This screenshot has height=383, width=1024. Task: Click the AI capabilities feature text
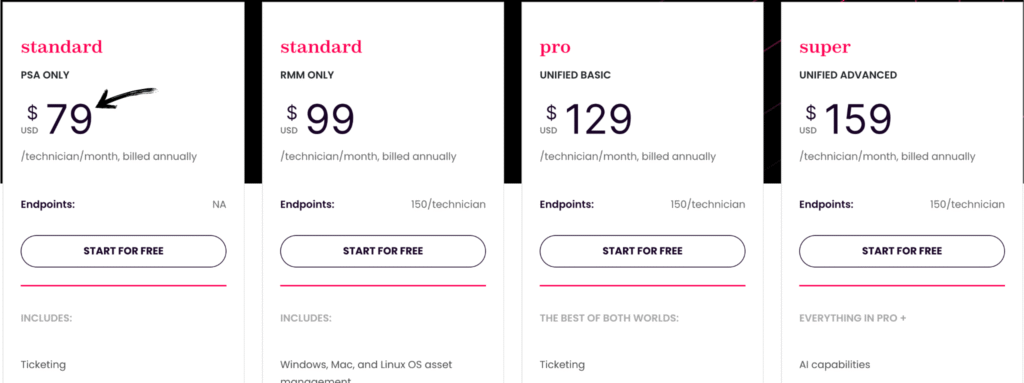pyautogui.click(x=835, y=365)
